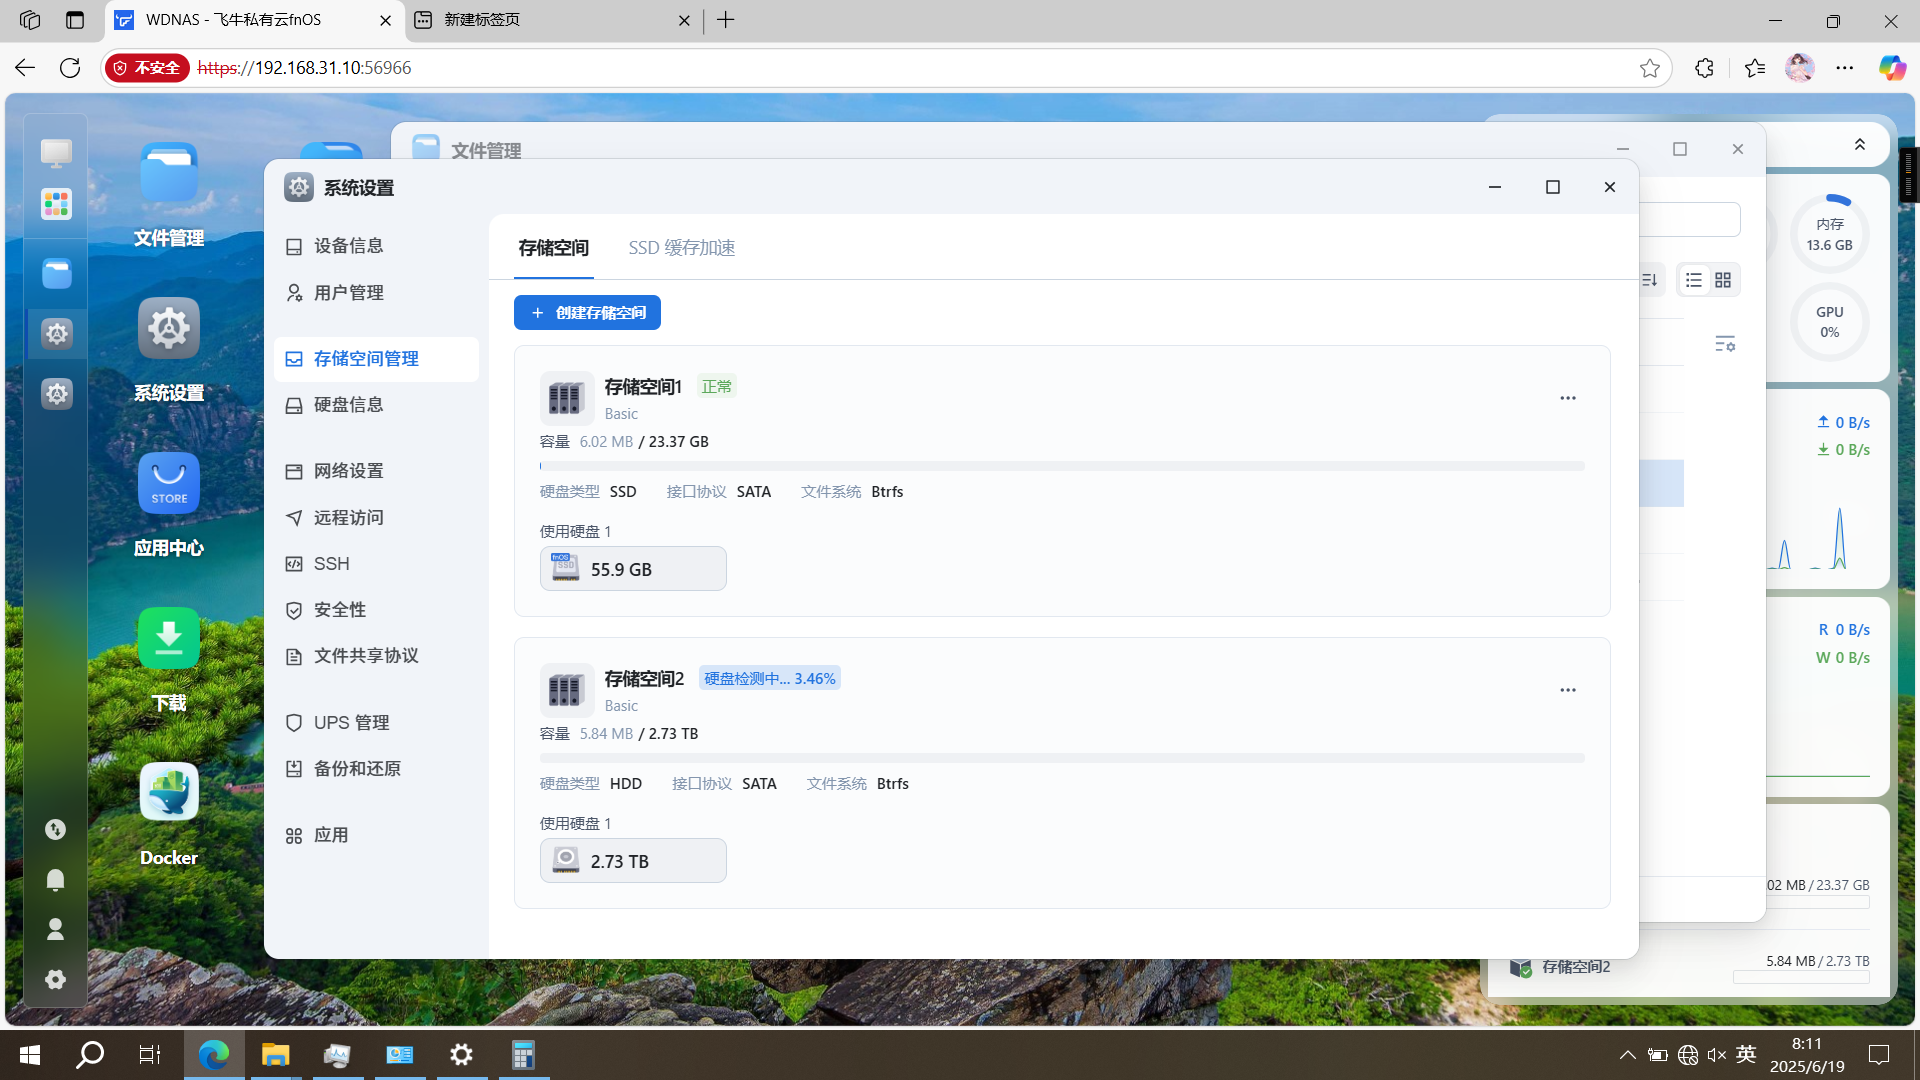Screen dimensions: 1920x1080
Task: Click the notification bell in sidebar
Action: [x=56, y=879]
